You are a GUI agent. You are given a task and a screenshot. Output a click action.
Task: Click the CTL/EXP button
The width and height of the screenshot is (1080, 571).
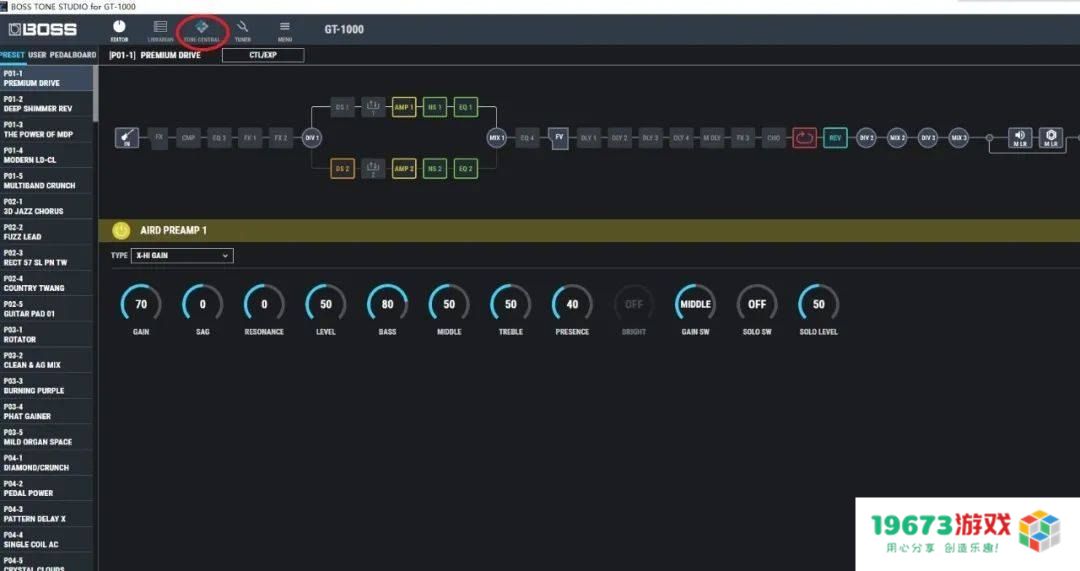click(x=263, y=55)
